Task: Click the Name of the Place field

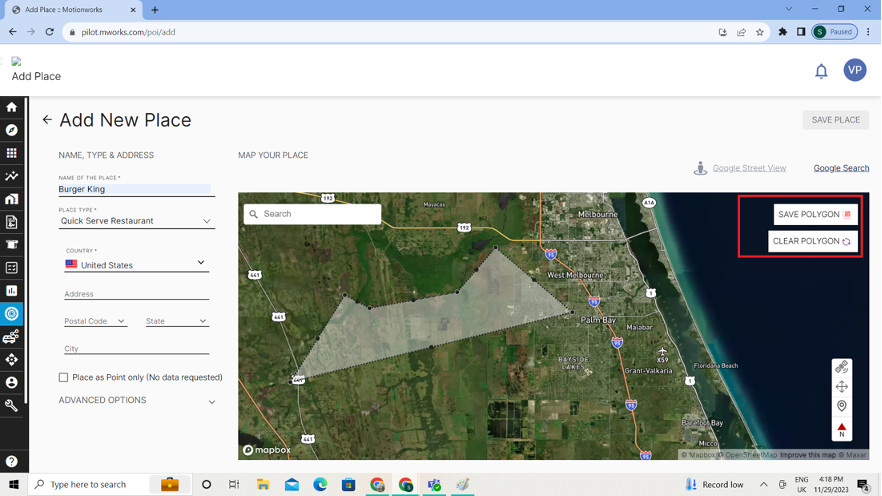Action: click(137, 190)
